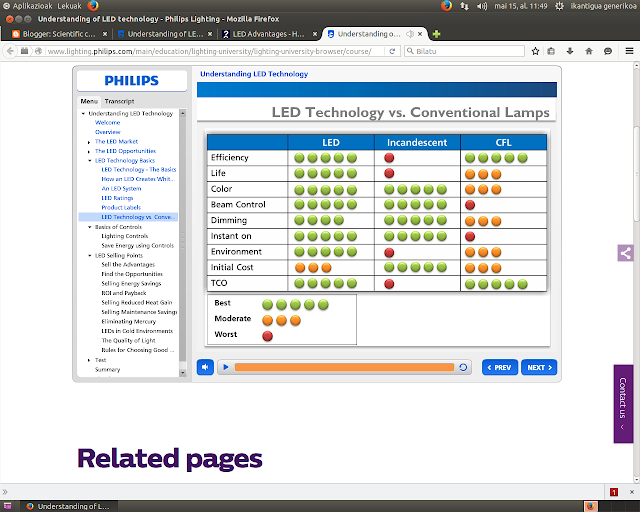Open the Product Labels lesson
This screenshot has width=640, height=512.
pos(121,207)
